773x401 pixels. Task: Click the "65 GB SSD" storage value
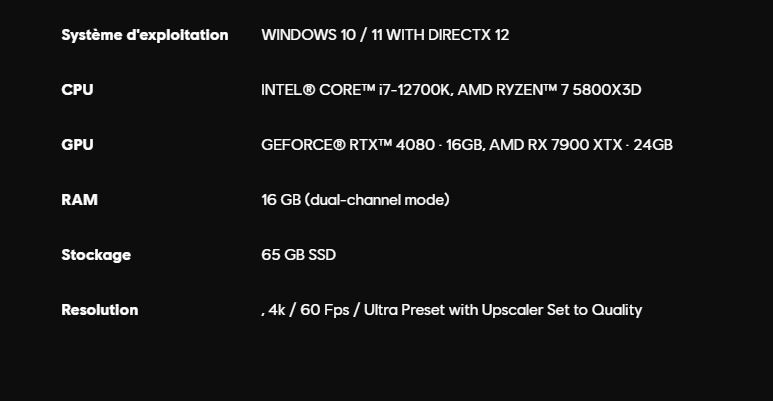[298, 255]
